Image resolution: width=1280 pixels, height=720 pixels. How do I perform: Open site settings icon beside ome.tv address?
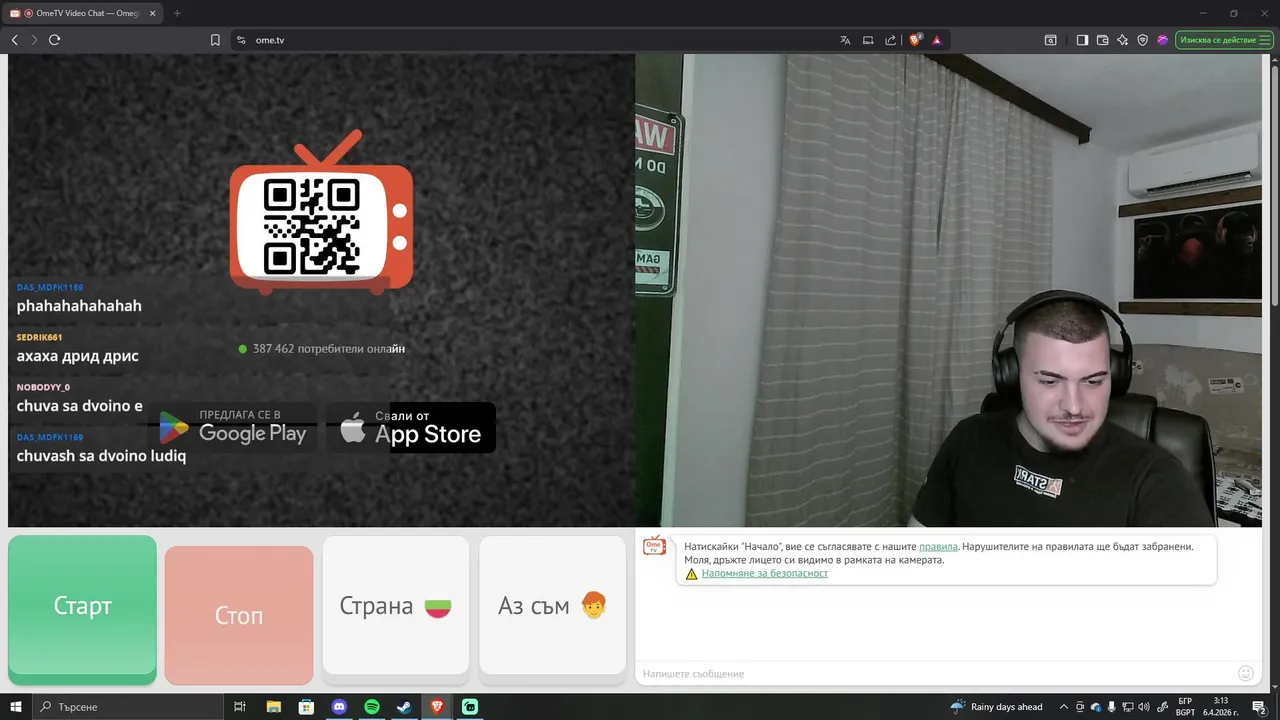(x=240, y=40)
